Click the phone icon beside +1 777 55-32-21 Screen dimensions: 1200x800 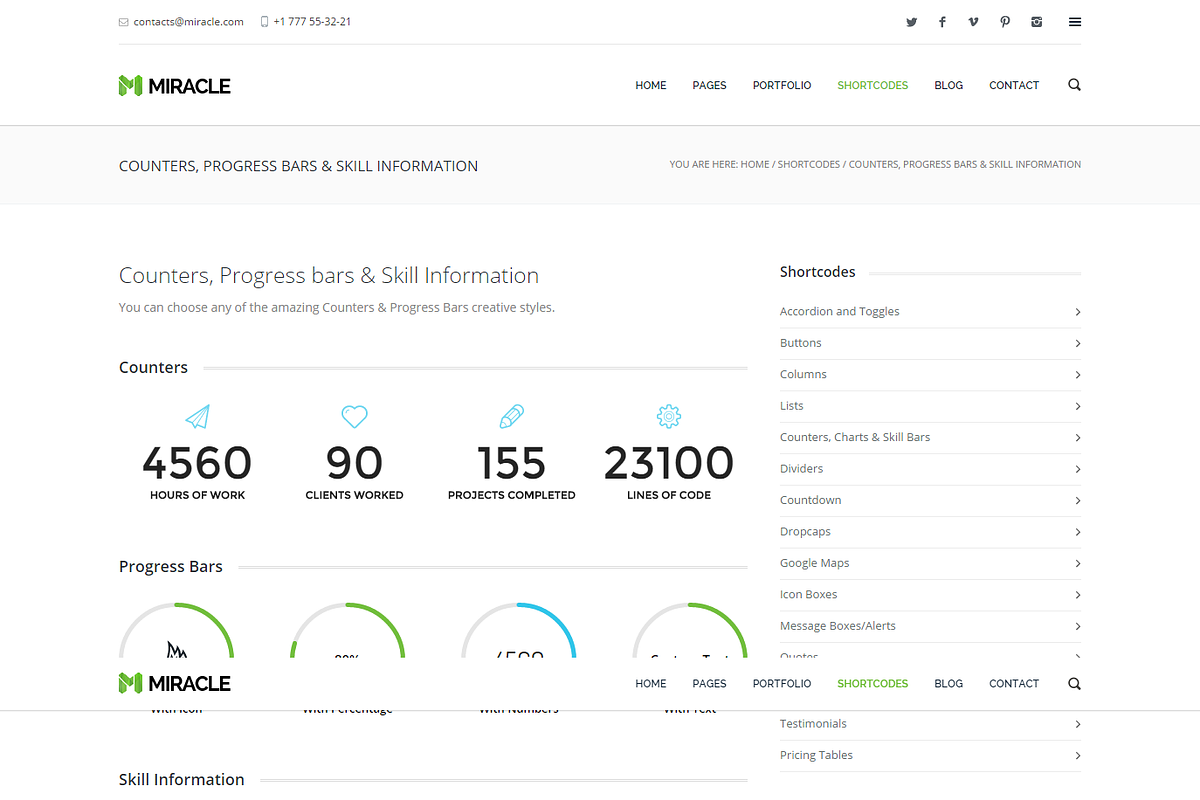pyautogui.click(x=265, y=22)
